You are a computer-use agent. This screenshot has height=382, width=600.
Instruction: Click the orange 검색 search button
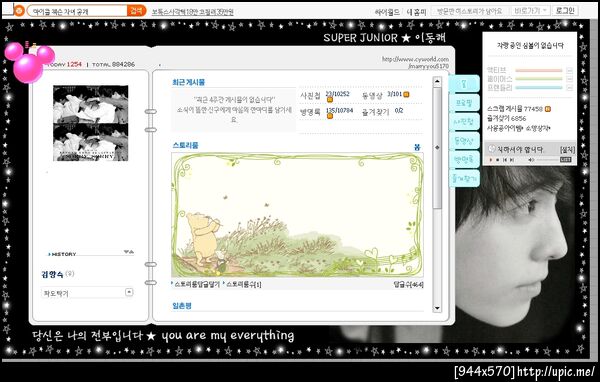tap(136, 11)
